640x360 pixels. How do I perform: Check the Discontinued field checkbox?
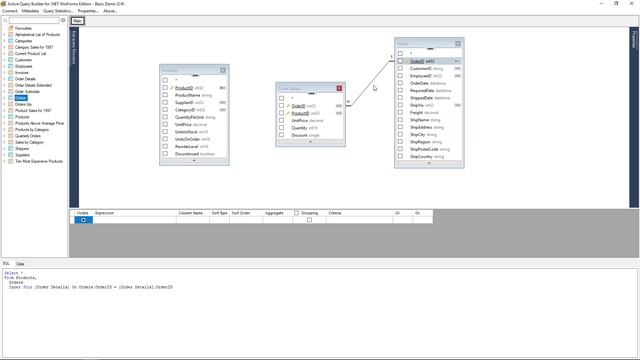tap(165, 154)
